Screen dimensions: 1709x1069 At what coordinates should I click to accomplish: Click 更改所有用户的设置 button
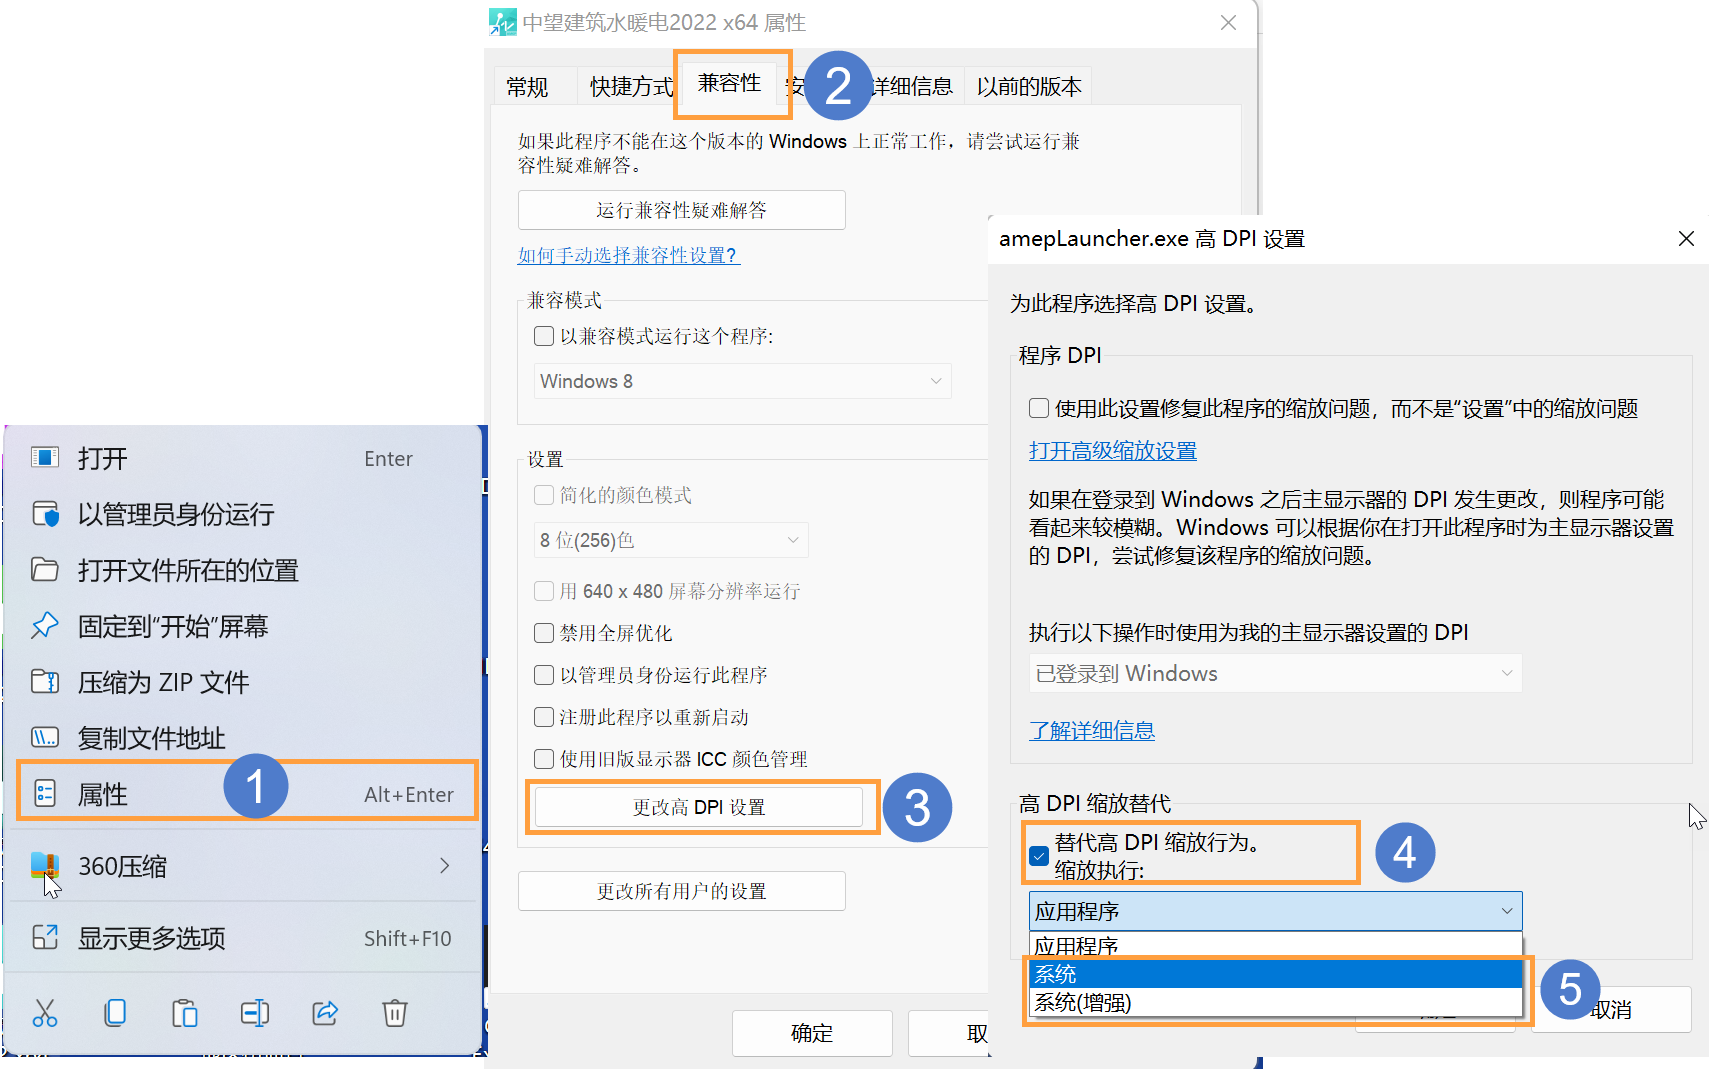click(x=681, y=891)
